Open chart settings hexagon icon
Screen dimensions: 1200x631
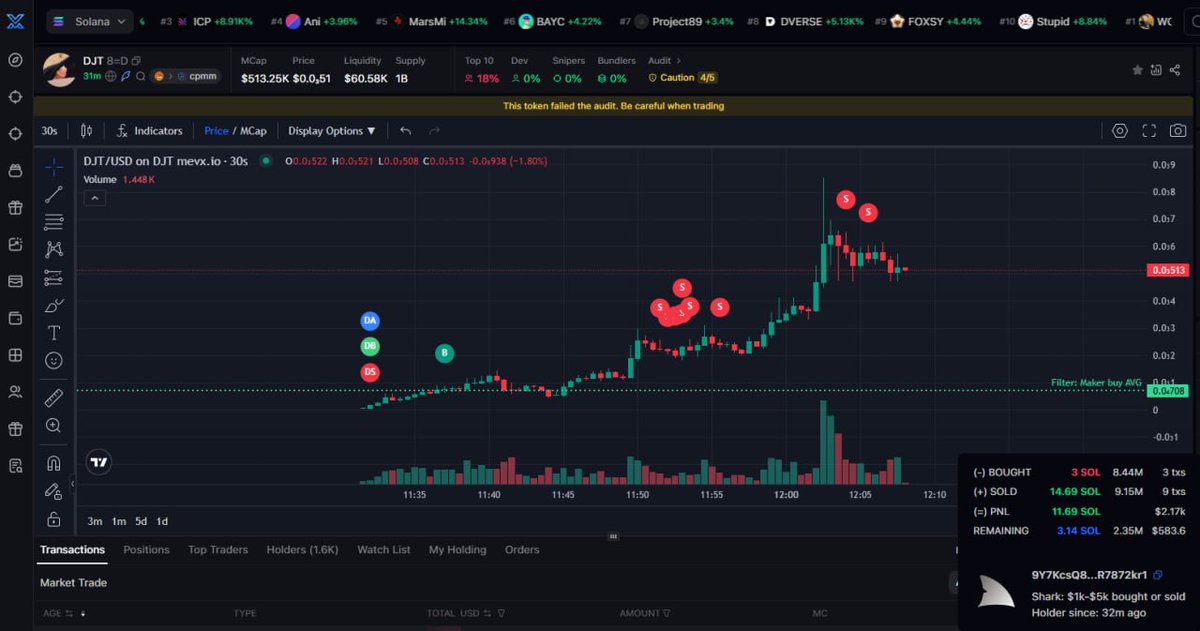point(1119,131)
